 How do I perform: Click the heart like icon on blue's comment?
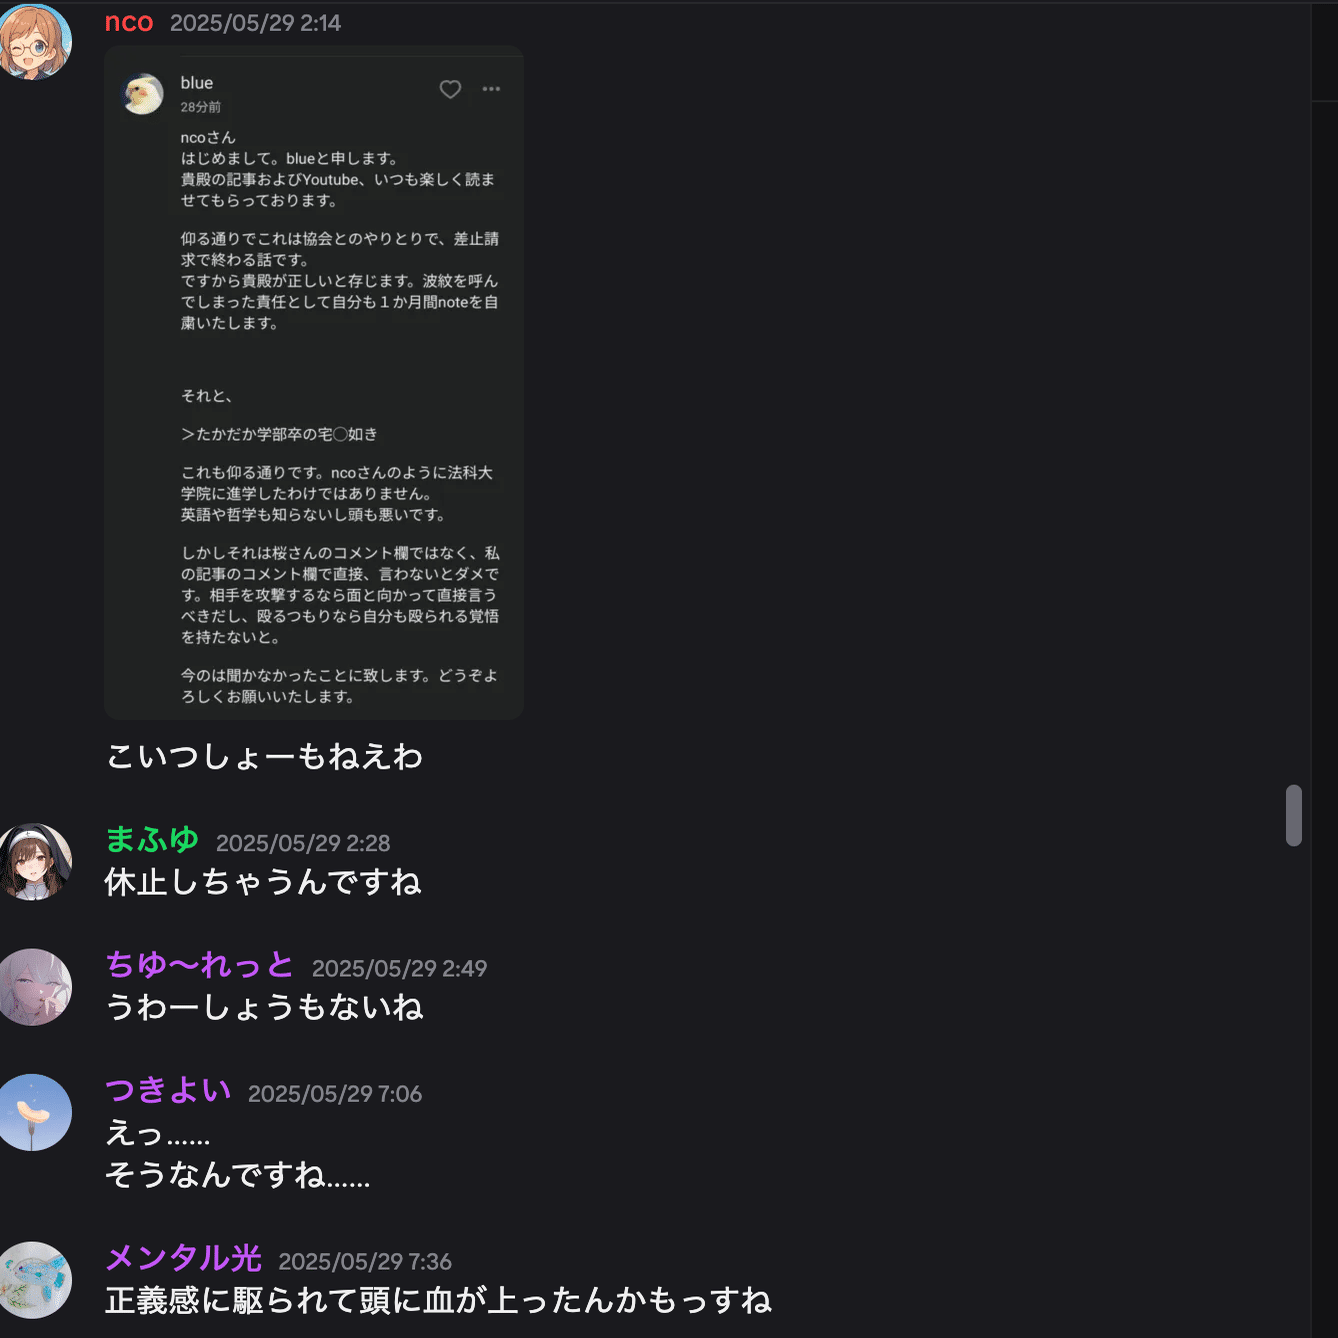tap(450, 89)
